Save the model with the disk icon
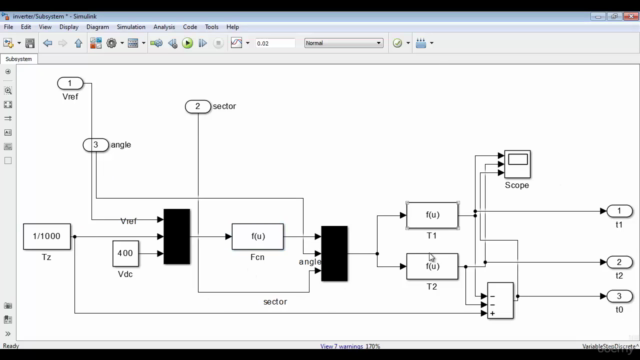640x360 pixels. (x=30, y=43)
